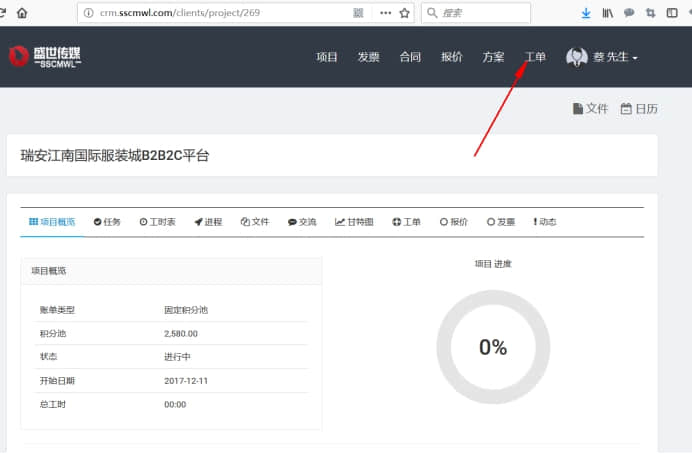Switch to the 任务 tab

point(107,222)
